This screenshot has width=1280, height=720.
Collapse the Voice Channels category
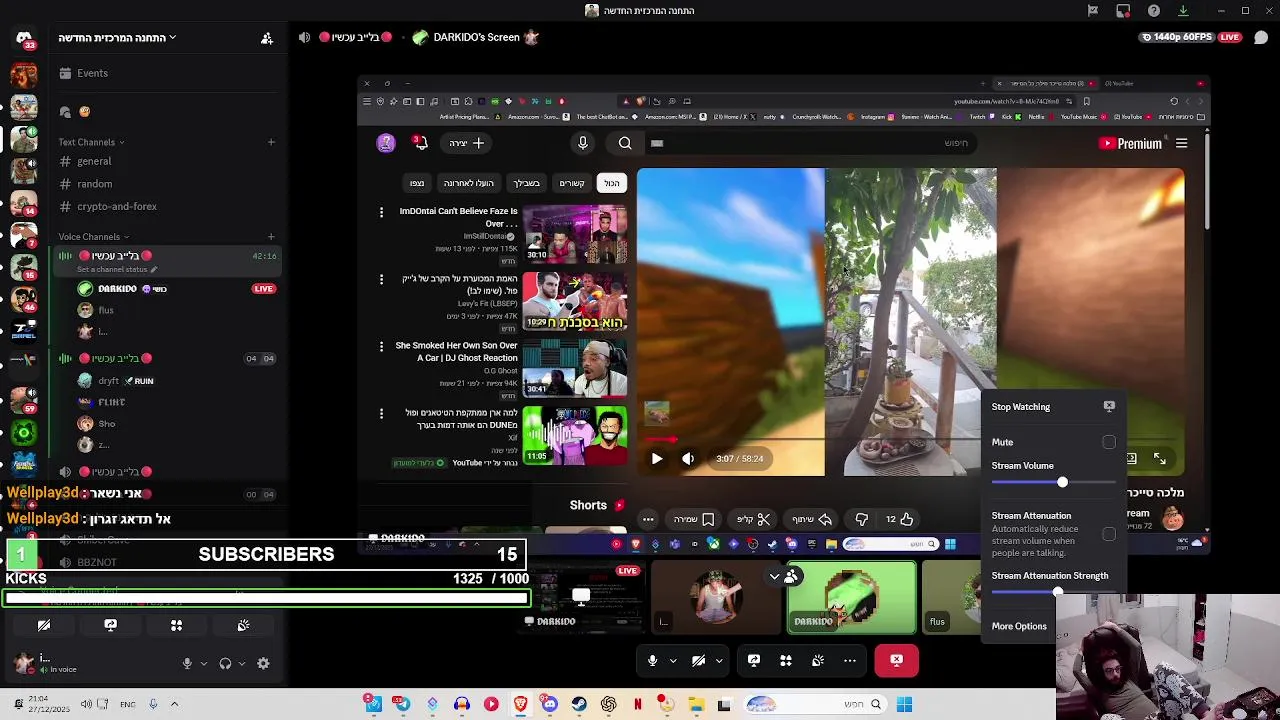tap(94, 237)
